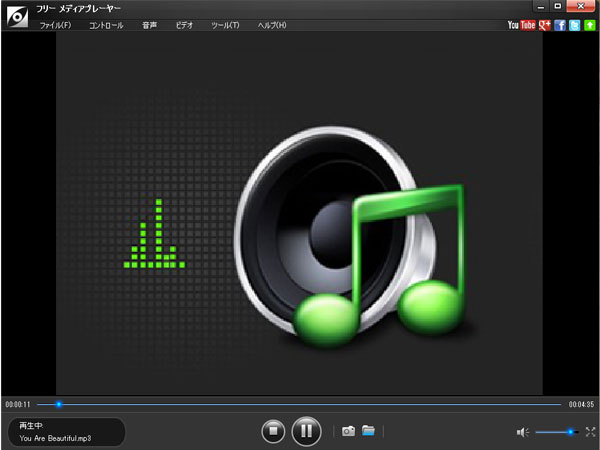The height and width of the screenshot is (450, 600).
Task: Share on Twitter icon
Action: coord(574,25)
